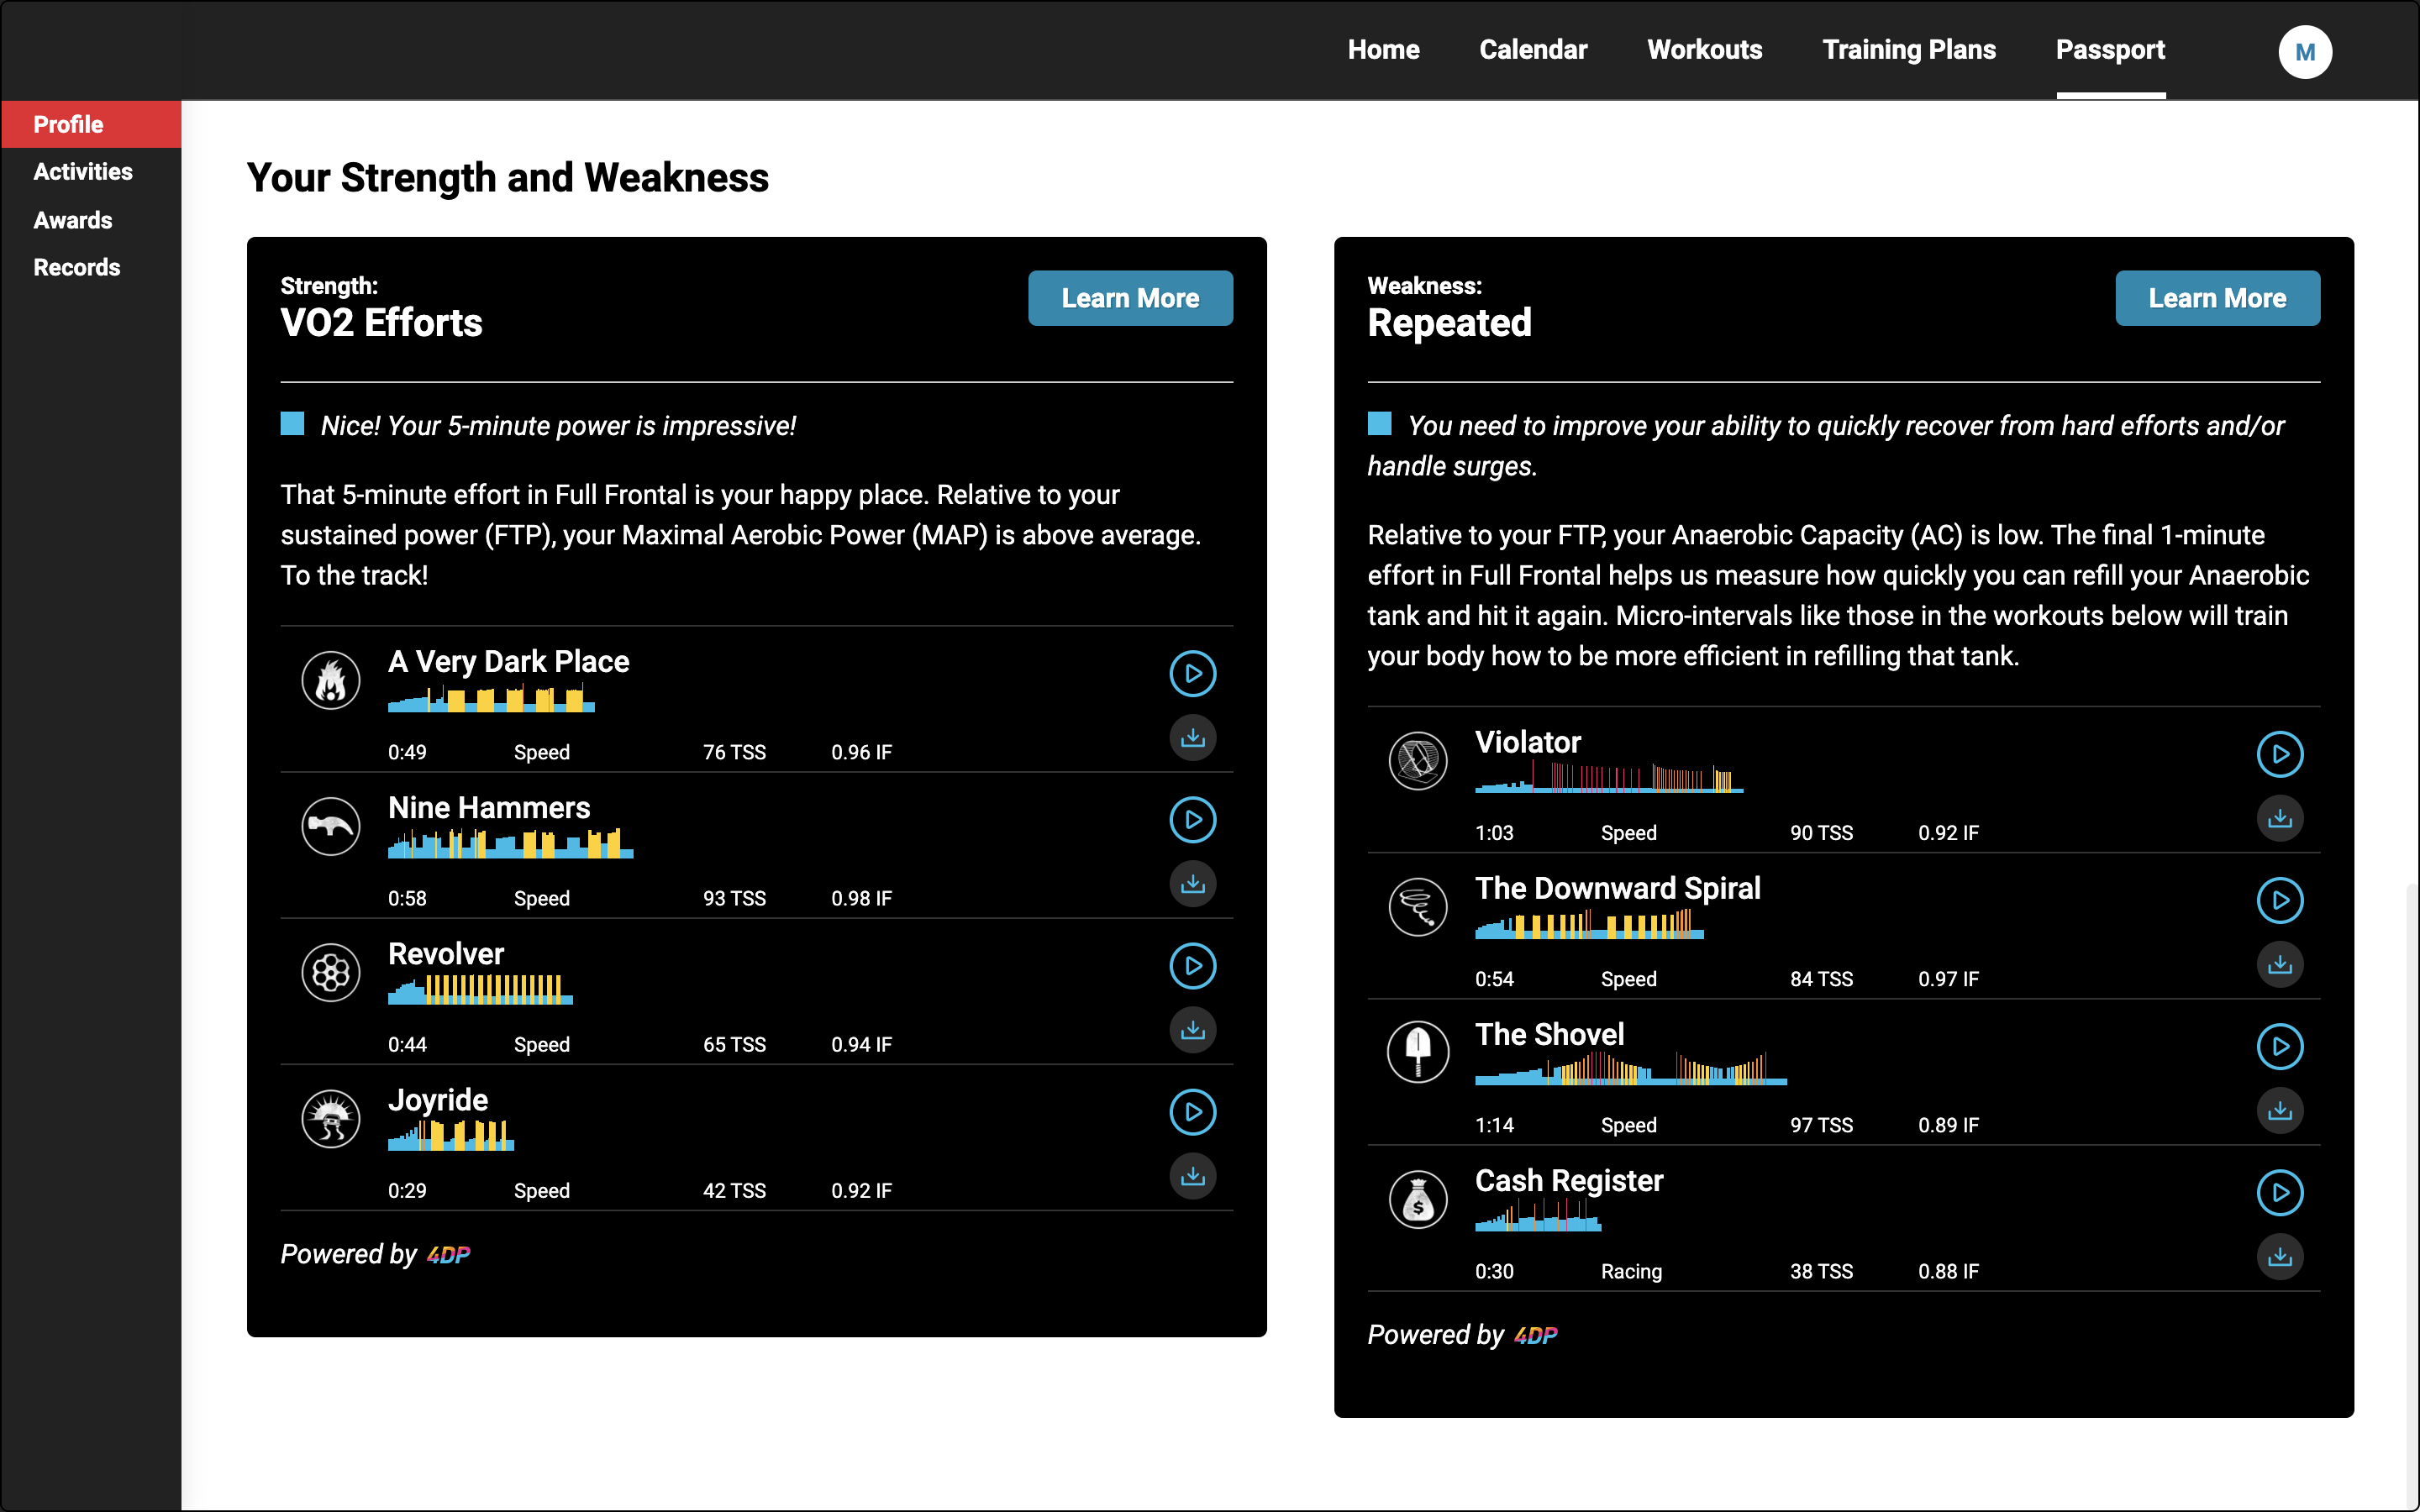2420x1512 pixels.
Task: Click The Downward Spiral profile graph
Action: pyautogui.click(x=1589, y=924)
